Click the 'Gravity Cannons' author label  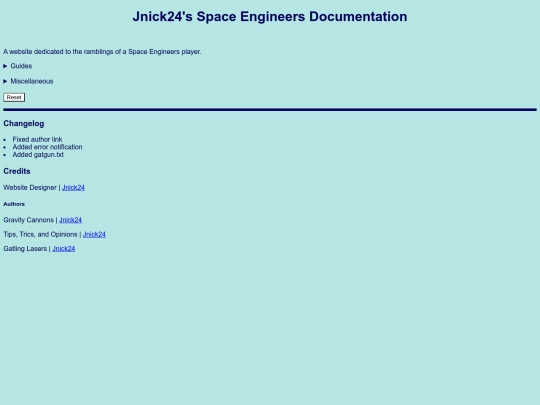(x=29, y=220)
